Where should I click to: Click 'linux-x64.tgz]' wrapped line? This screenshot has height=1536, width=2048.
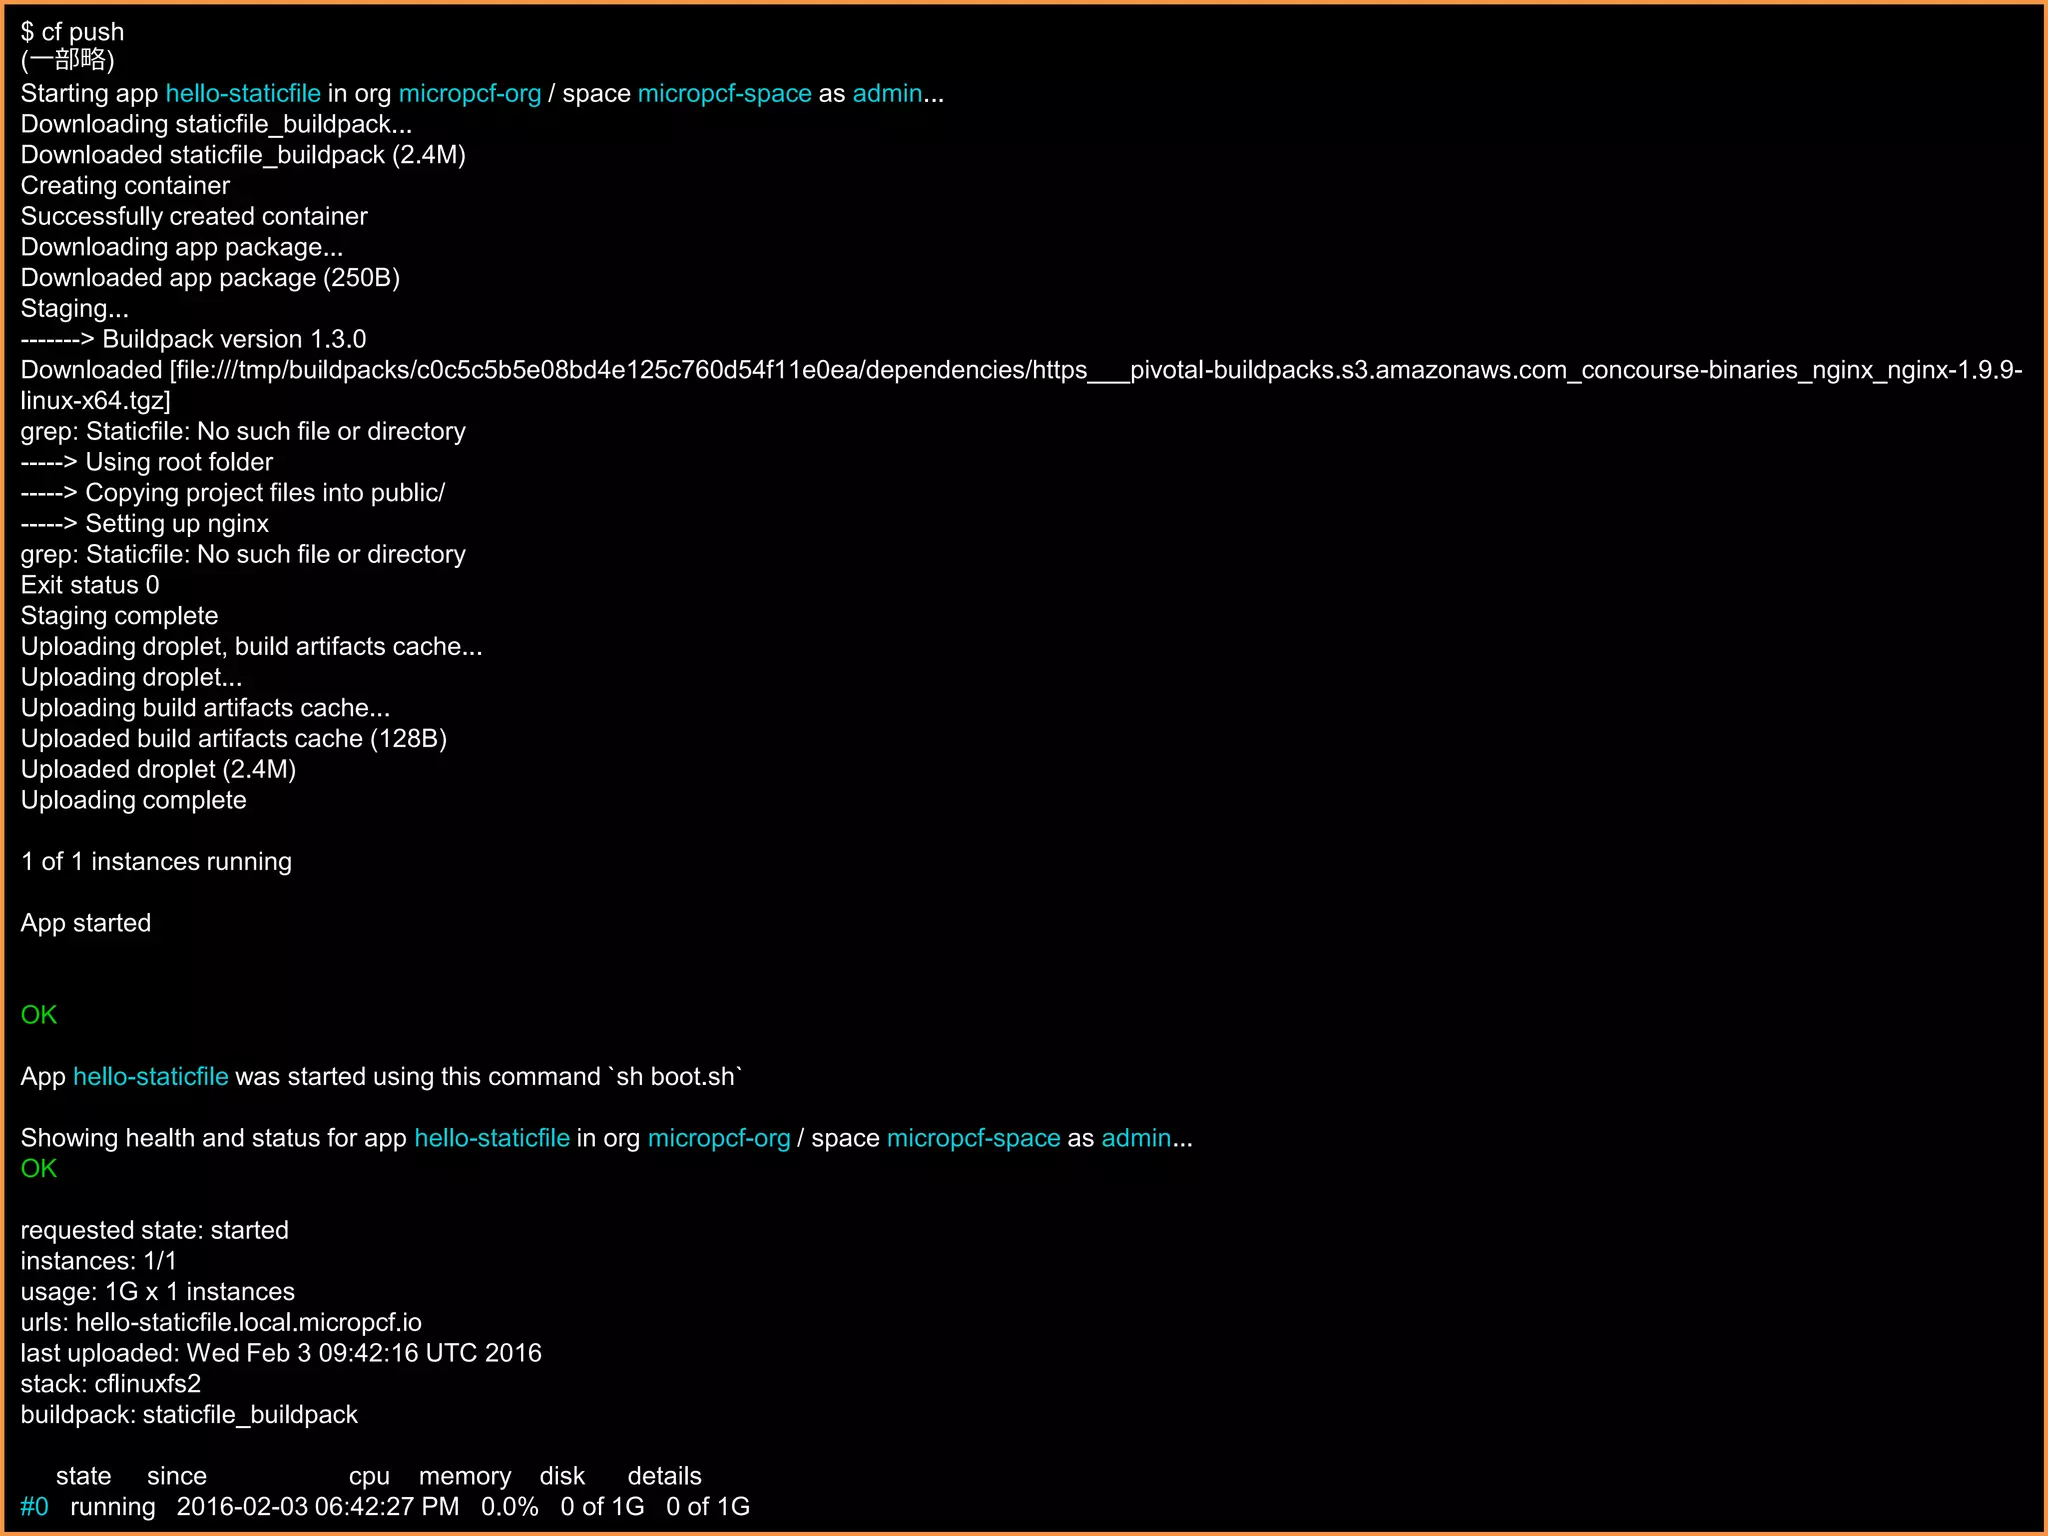[96, 401]
